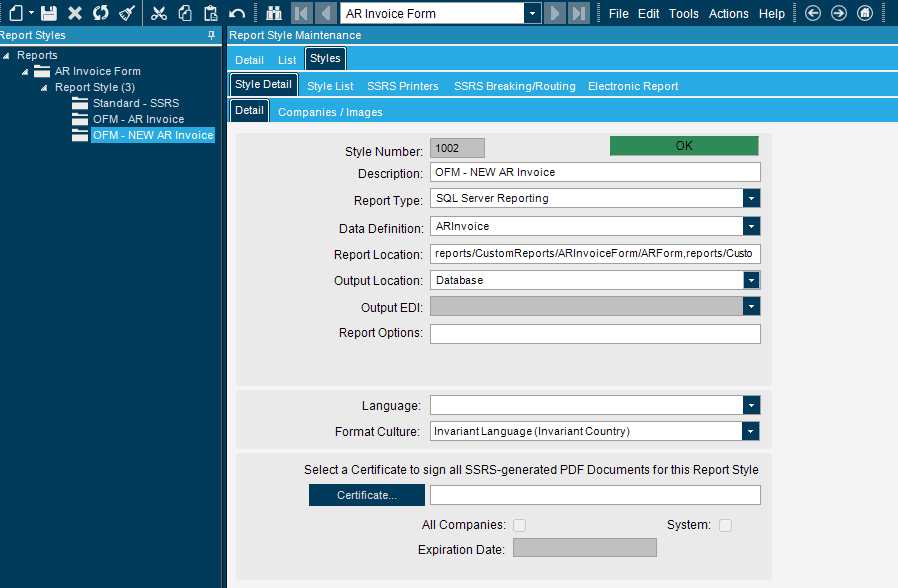898x588 pixels.
Task: Select the Style Detail tab
Action: pos(263,84)
